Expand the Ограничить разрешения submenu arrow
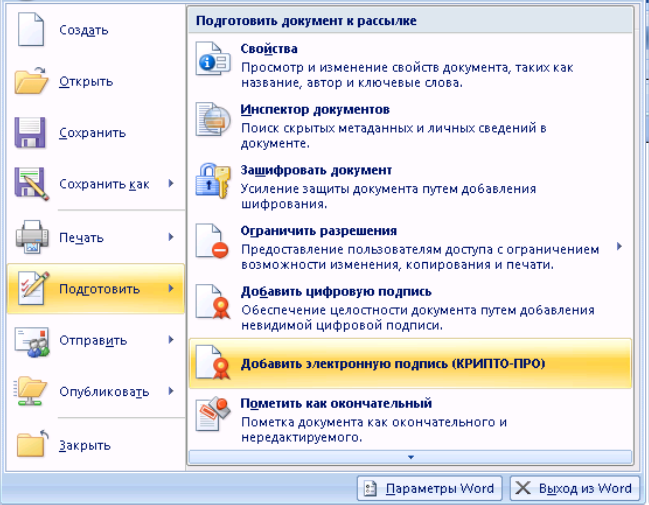The height and width of the screenshot is (505, 649). (x=619, y=246)
